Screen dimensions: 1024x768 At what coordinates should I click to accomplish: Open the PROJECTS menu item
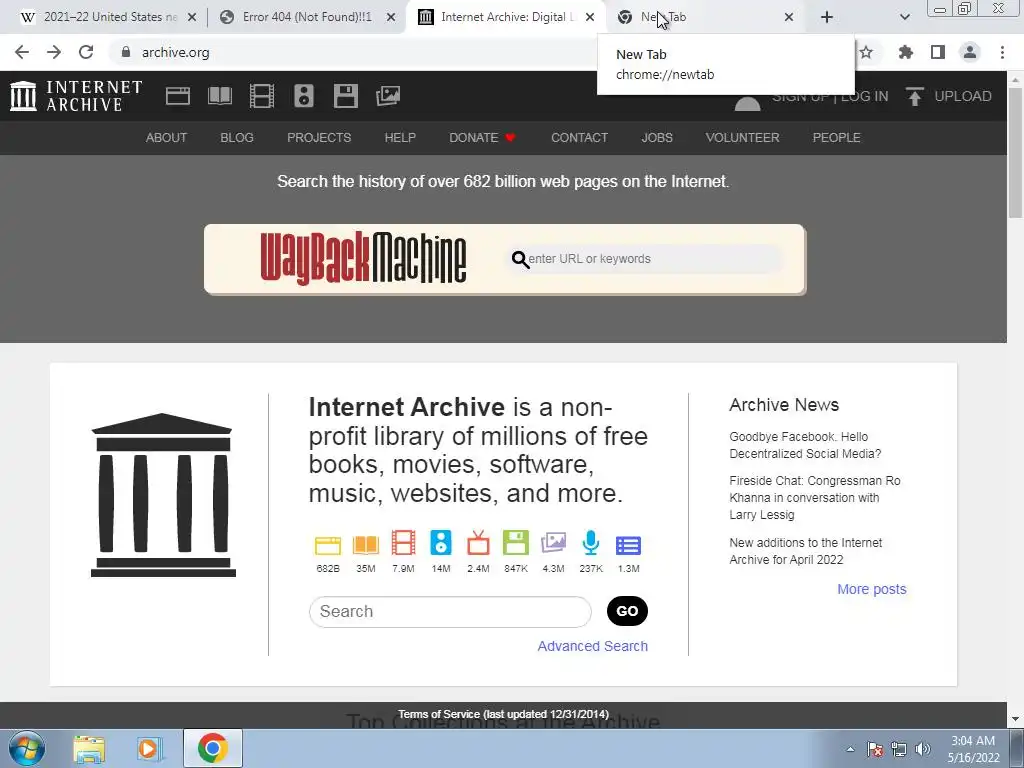(319, 138)
